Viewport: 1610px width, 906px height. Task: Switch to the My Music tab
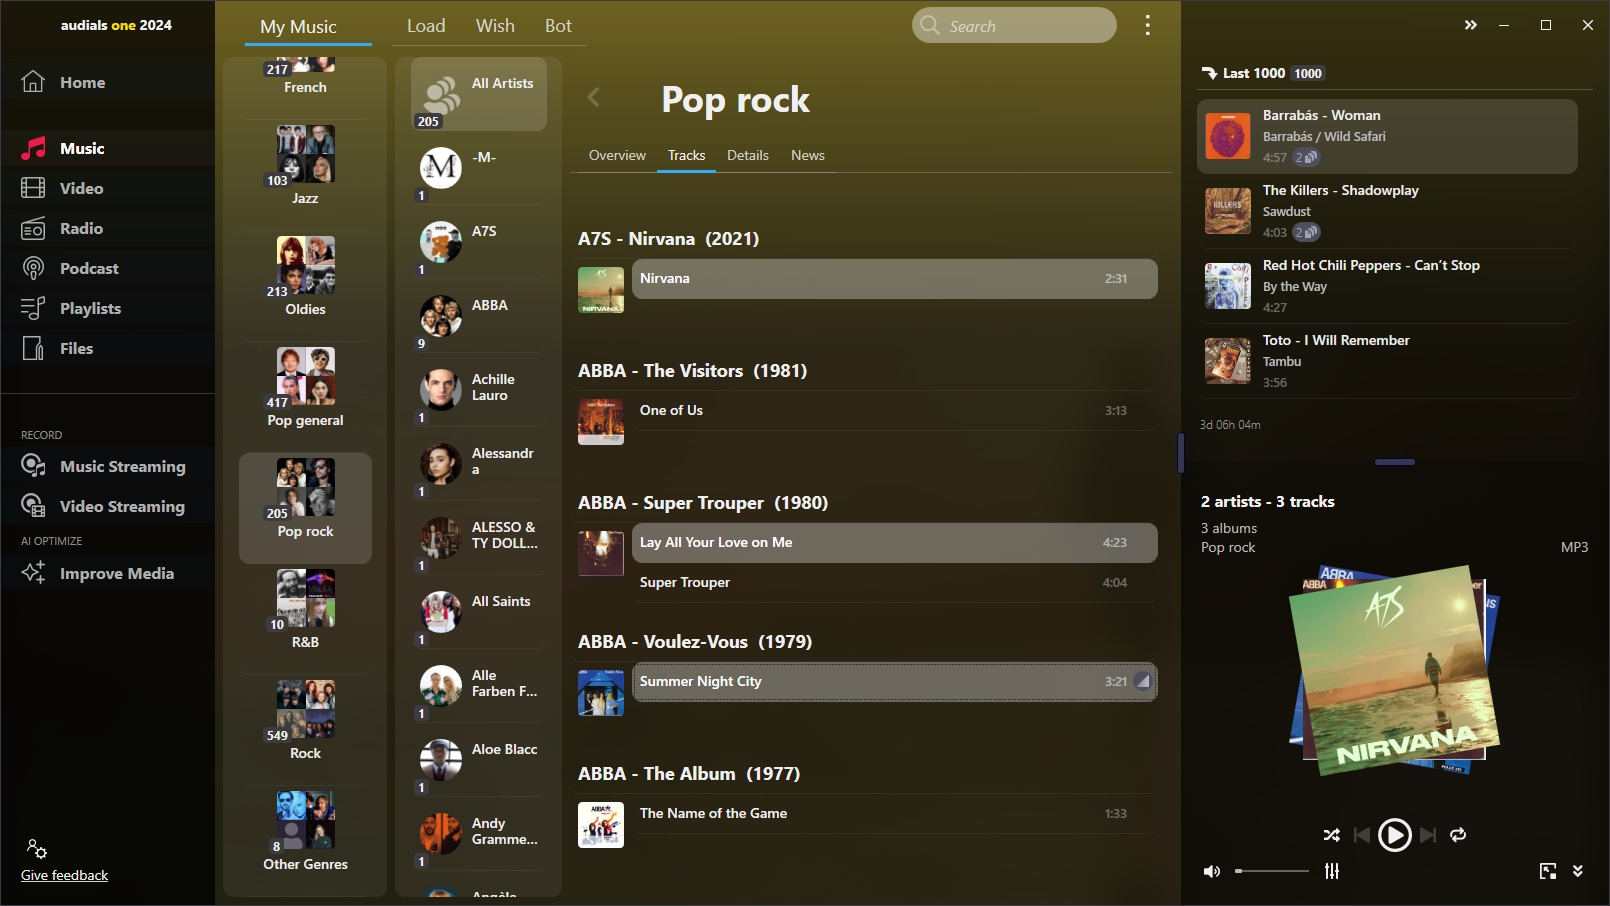(298, 26)
